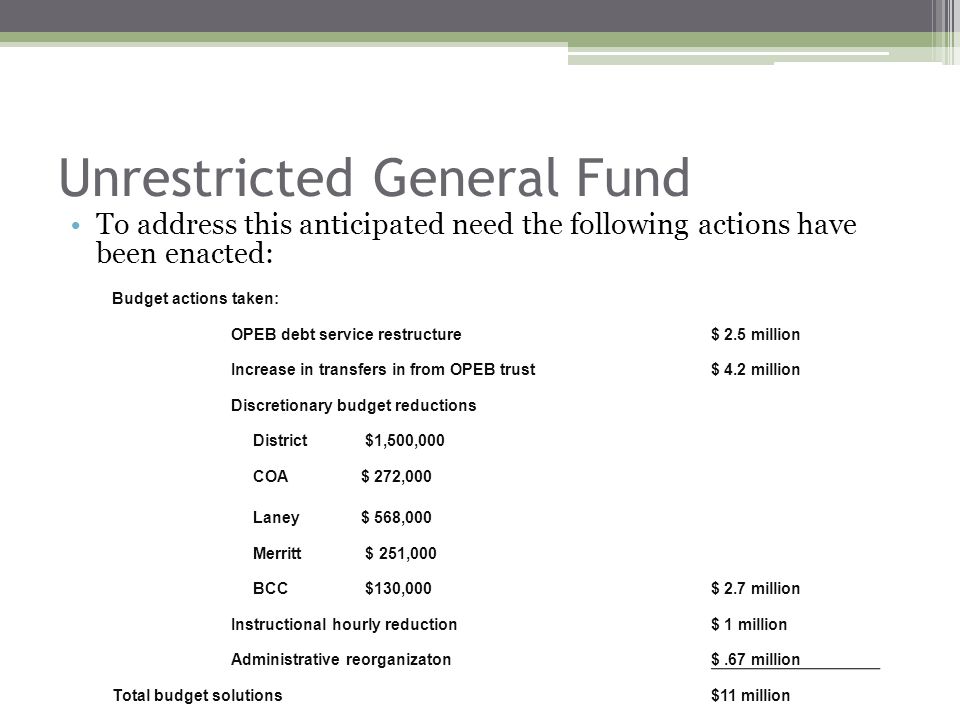Select the '$ 2.7 million' subtotal
Screen dimensions: 960x720
[x=756, y=588]
